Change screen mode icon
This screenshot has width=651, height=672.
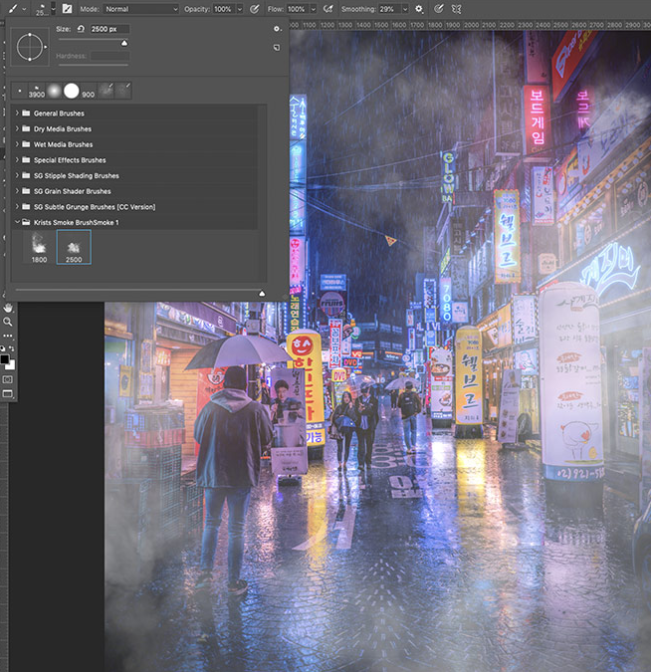[8, 393]
